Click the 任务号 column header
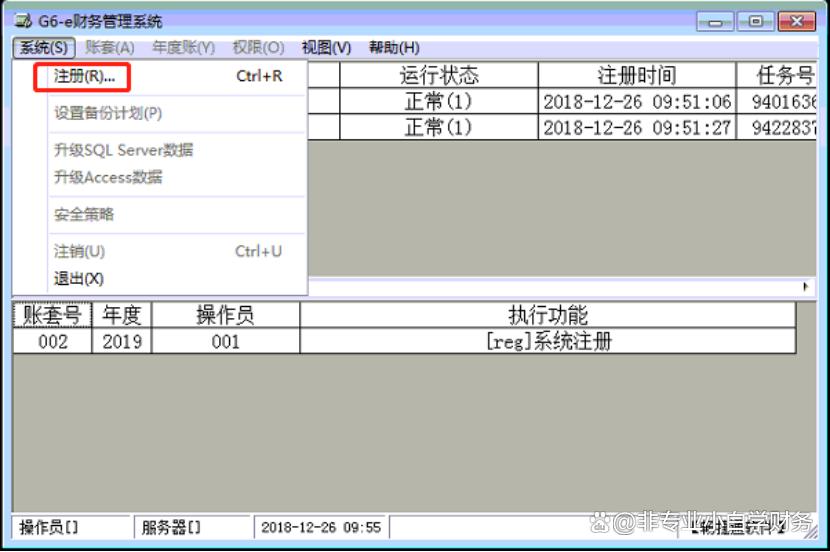 click(777, 75)
